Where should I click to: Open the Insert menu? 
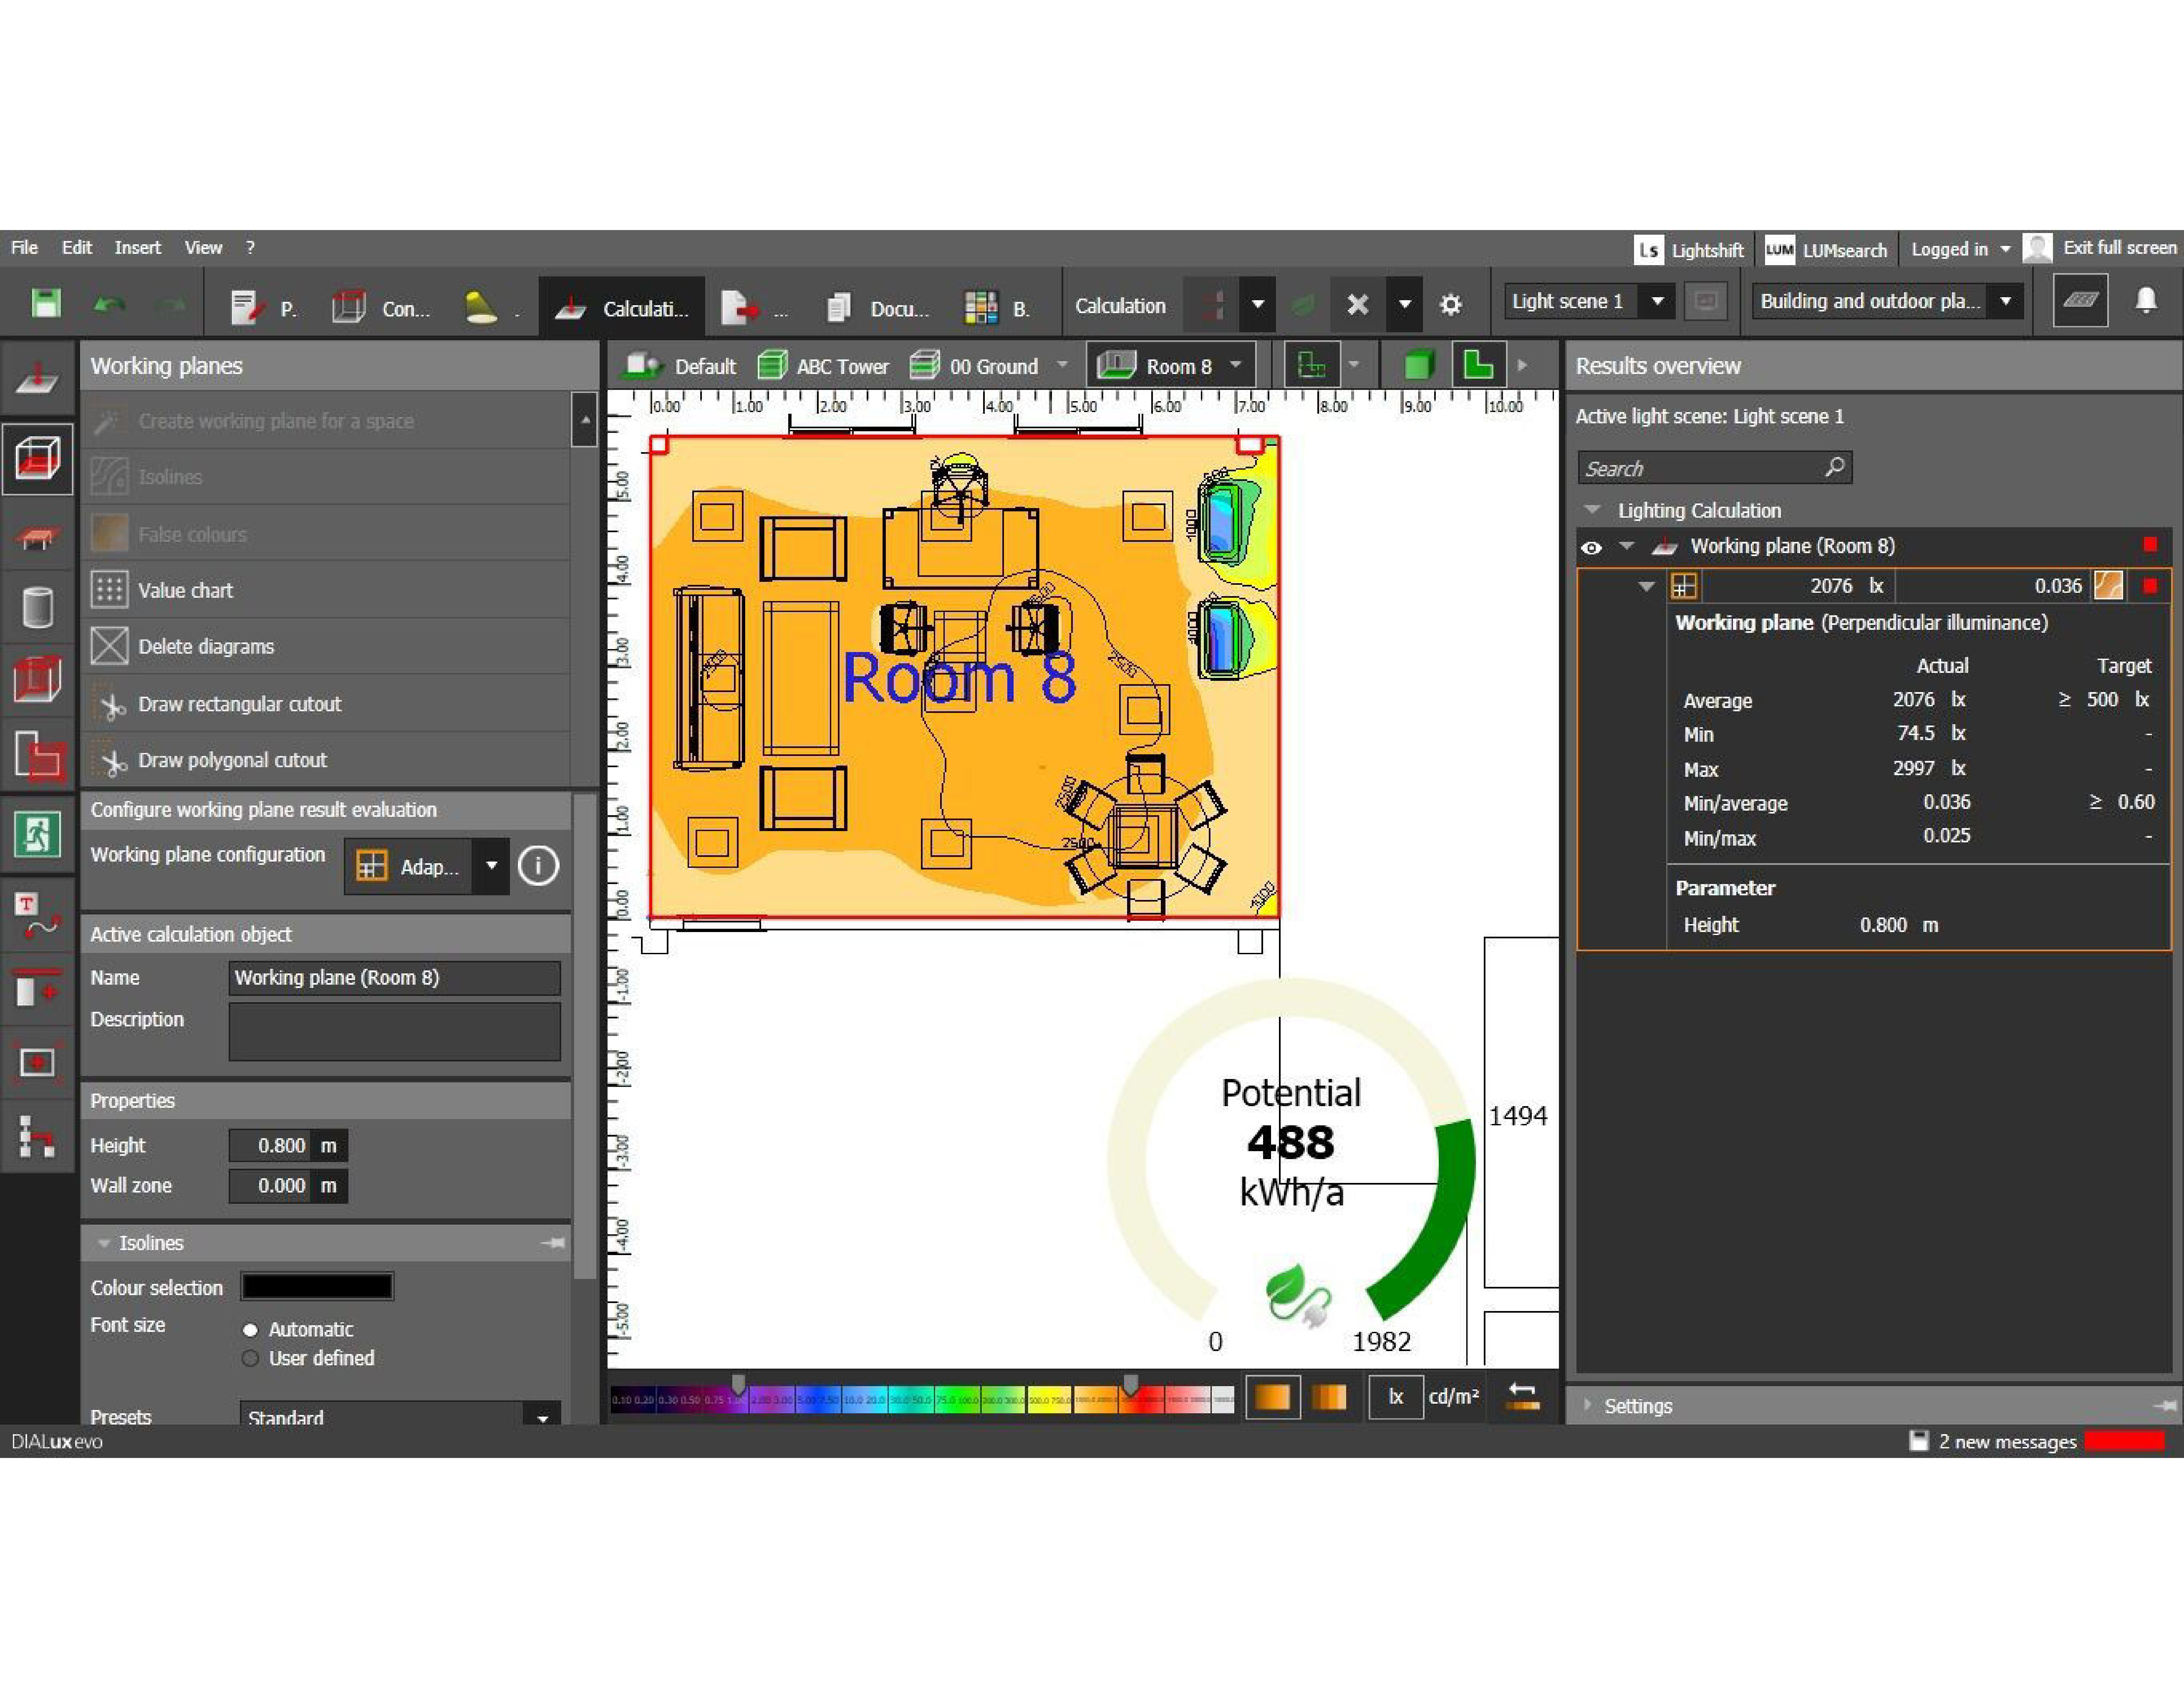click(x=137, y=247)
